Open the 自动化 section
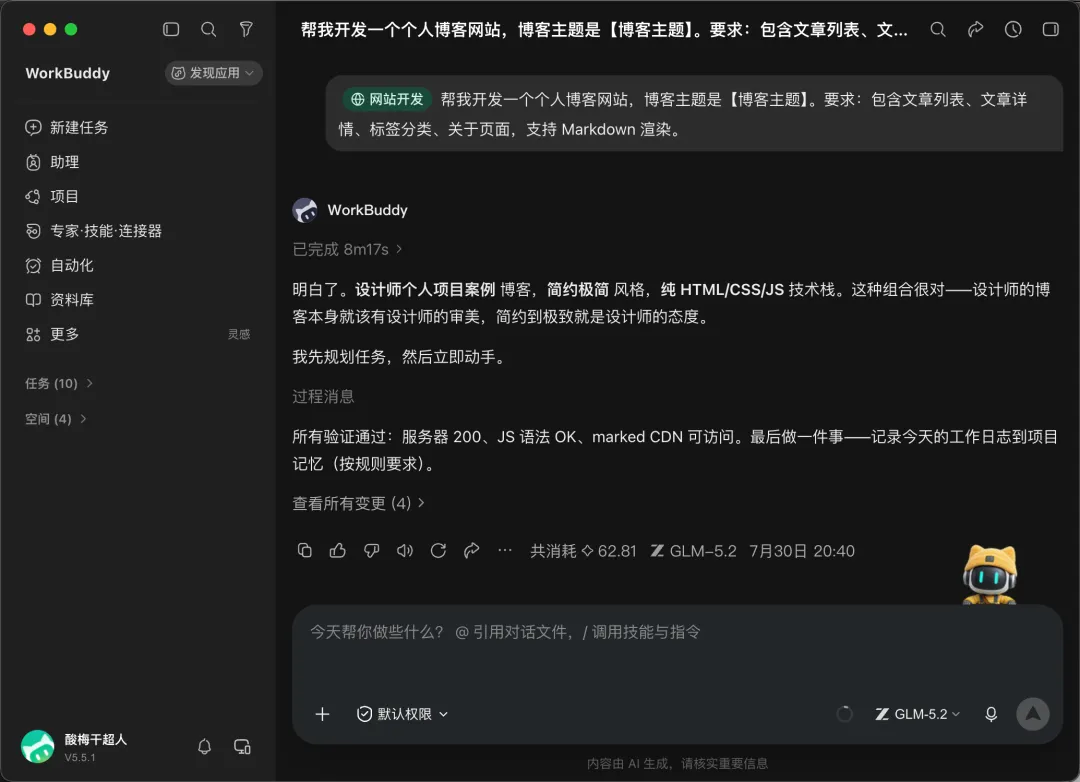Image resolution: width=1080 pixels, height=782 pixels. click(59, 265)
